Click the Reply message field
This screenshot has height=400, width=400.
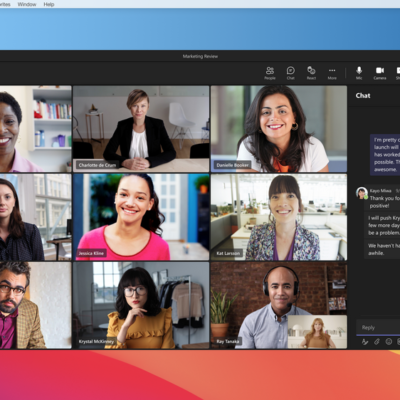(x=378, y=327)
